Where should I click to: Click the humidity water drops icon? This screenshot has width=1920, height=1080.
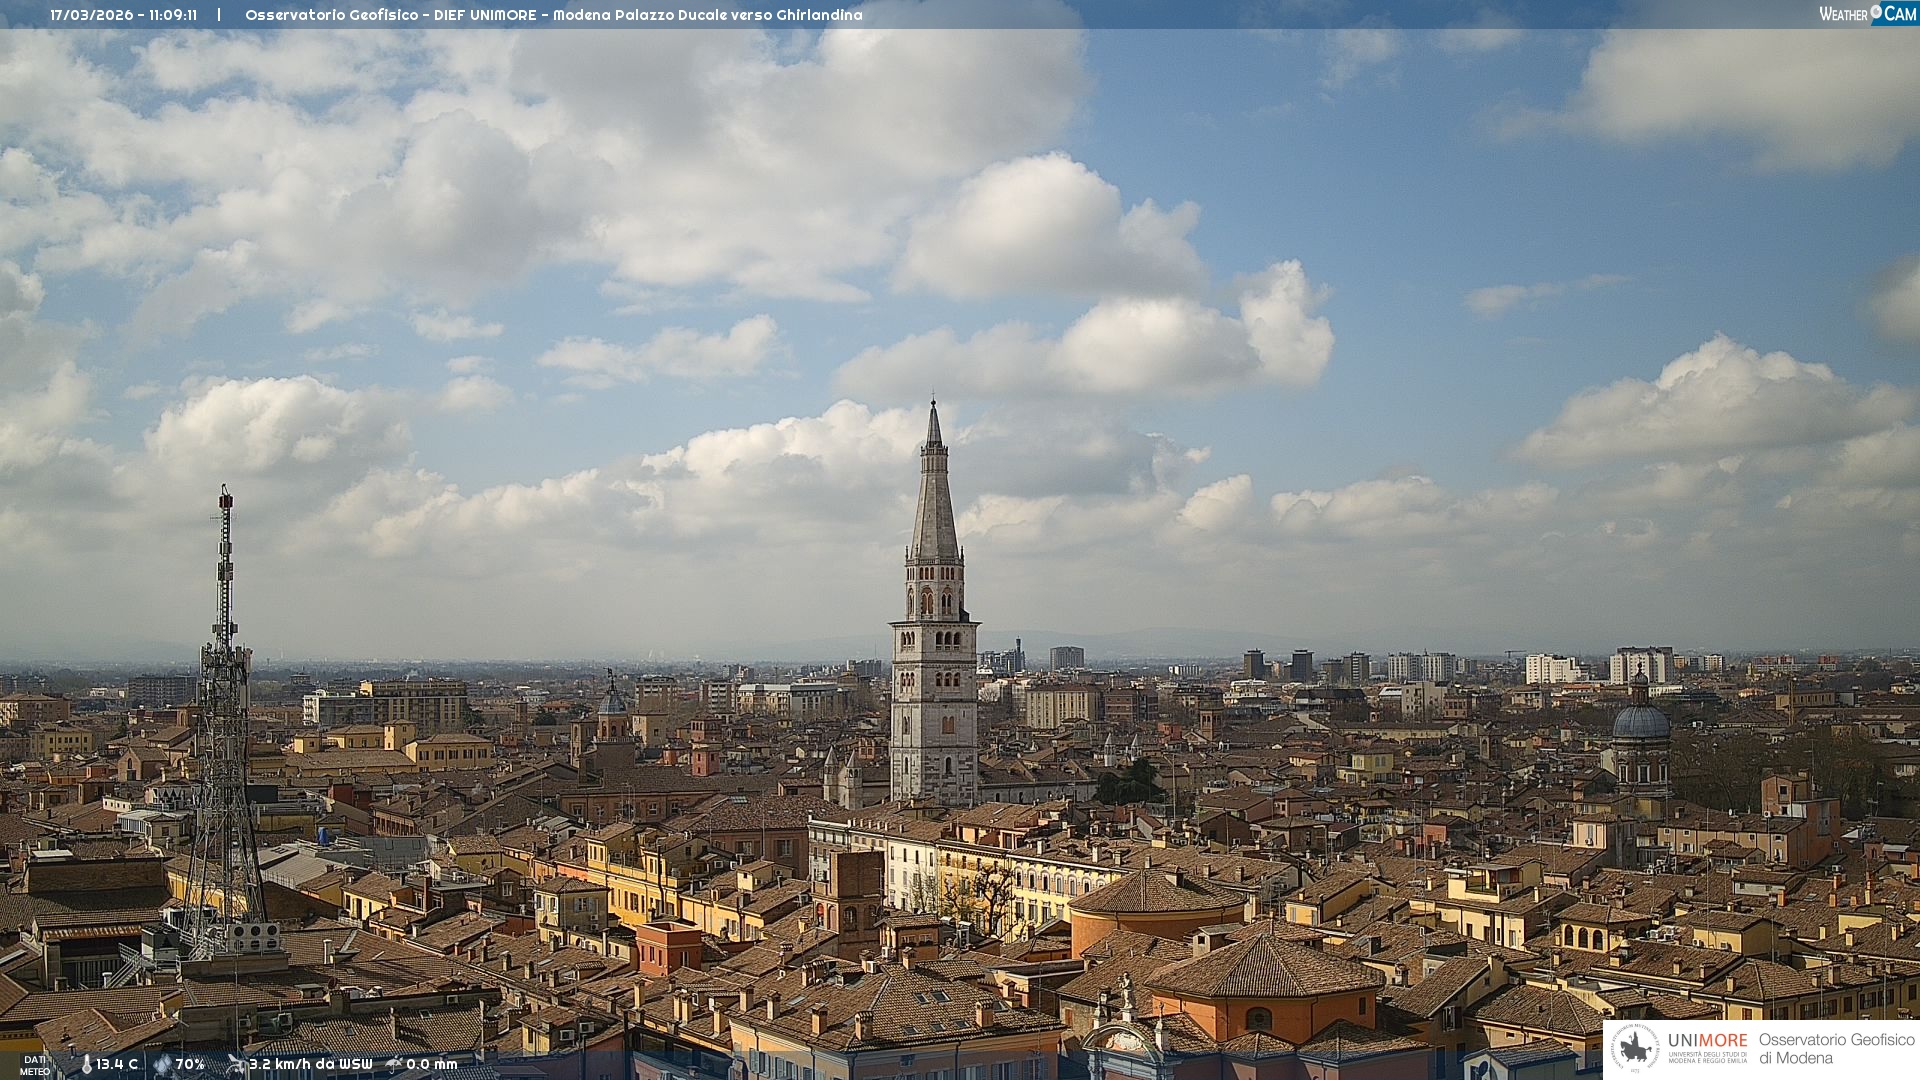[162, 1065]
